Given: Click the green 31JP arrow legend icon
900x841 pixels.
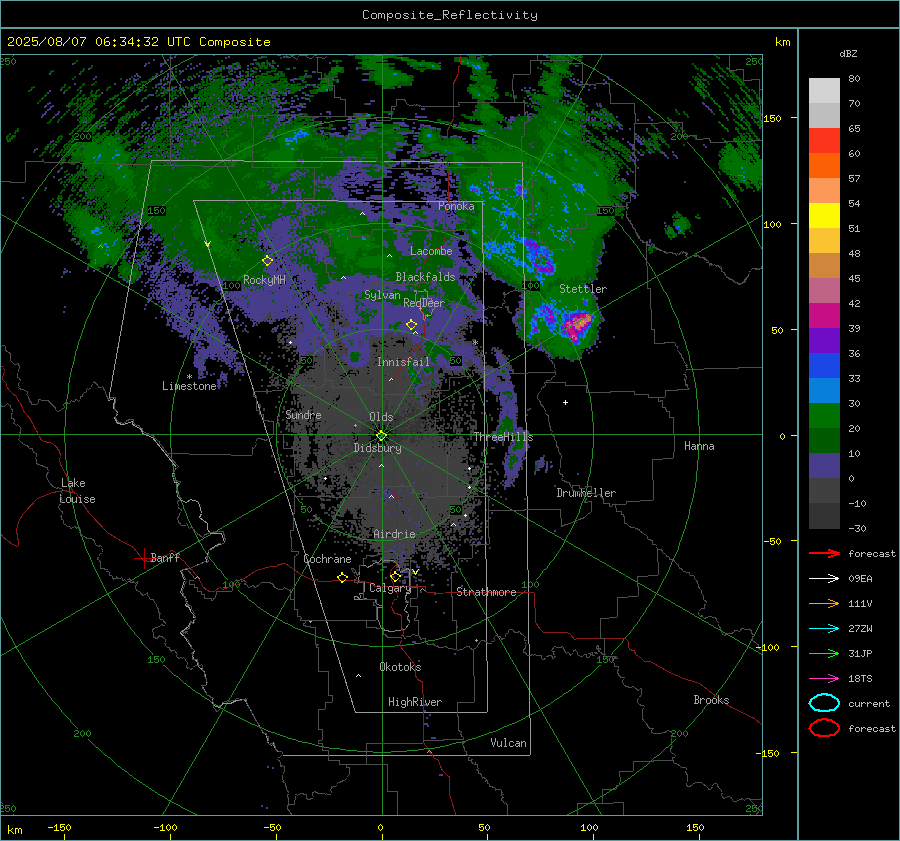Looking at the screenshot, I should [x=824, y=653].
